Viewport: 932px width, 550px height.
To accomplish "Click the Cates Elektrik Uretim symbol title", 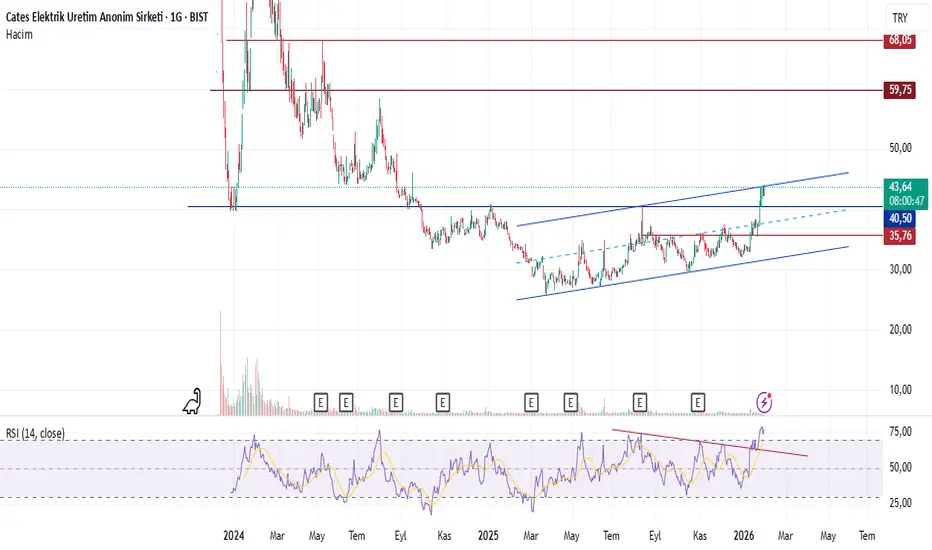I will [x=107, y=17].
